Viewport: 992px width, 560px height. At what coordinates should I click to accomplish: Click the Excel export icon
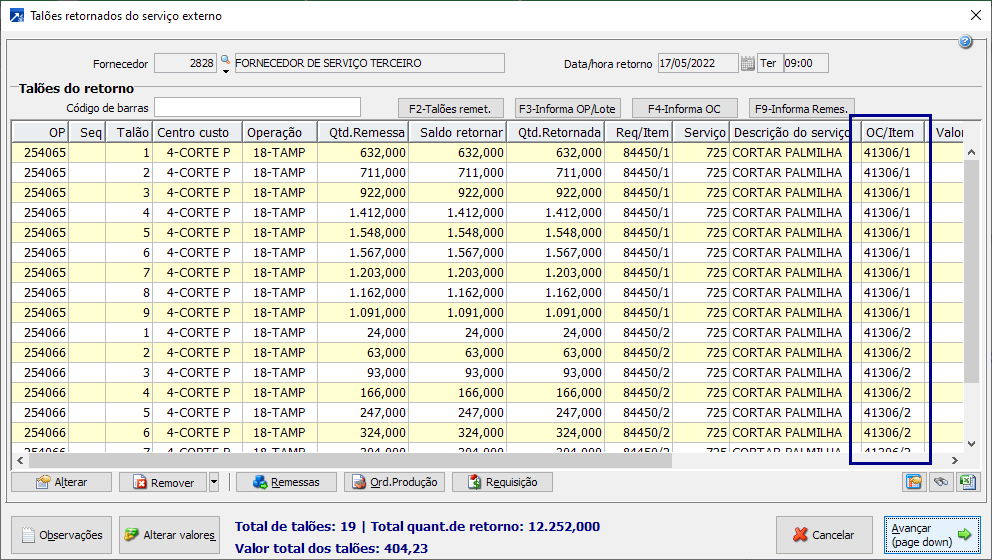pyautogui.click(x=966, y=482)
